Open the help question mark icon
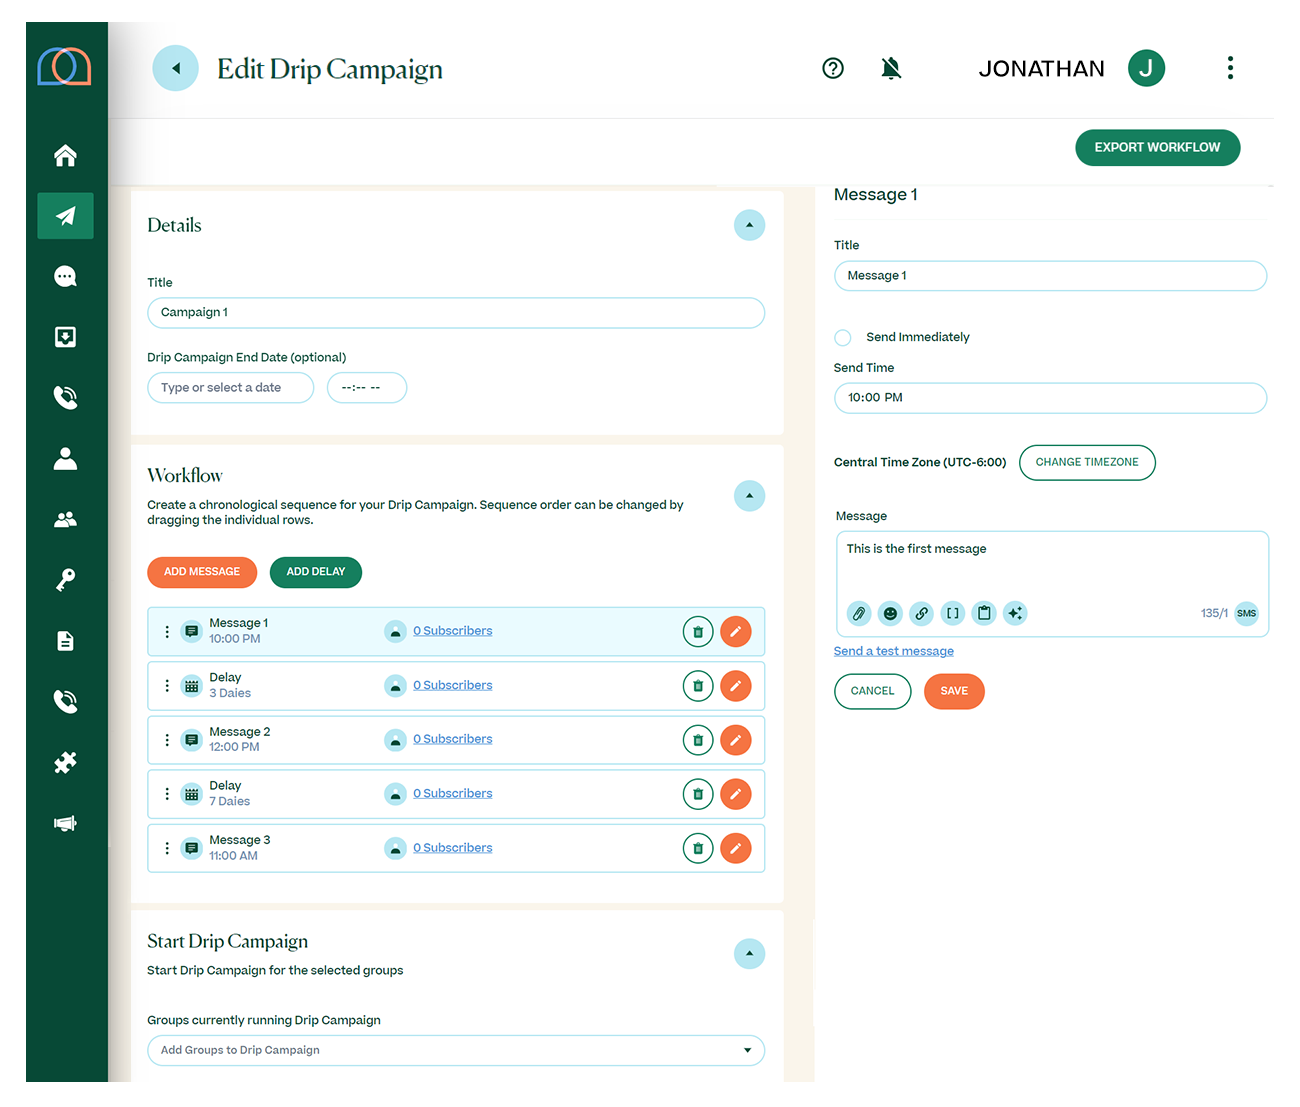This screenshot has width=1300, height=1107. [x=832, y=68]
